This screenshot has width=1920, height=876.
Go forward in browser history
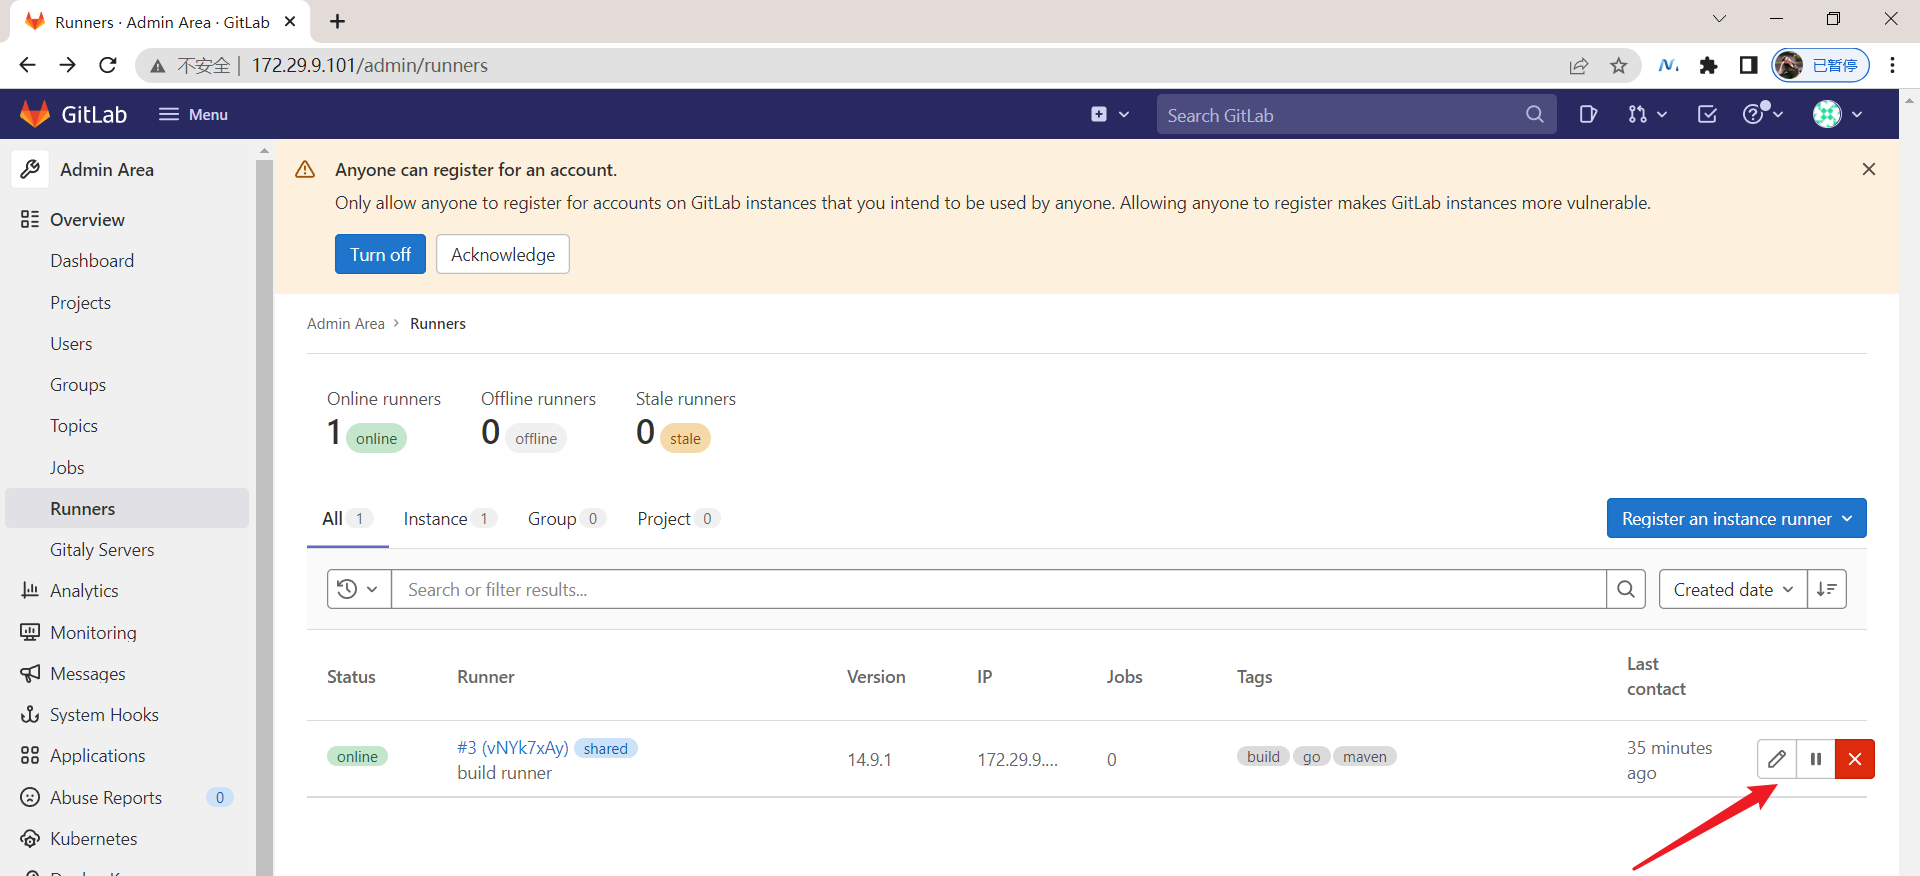click(67, 65)
